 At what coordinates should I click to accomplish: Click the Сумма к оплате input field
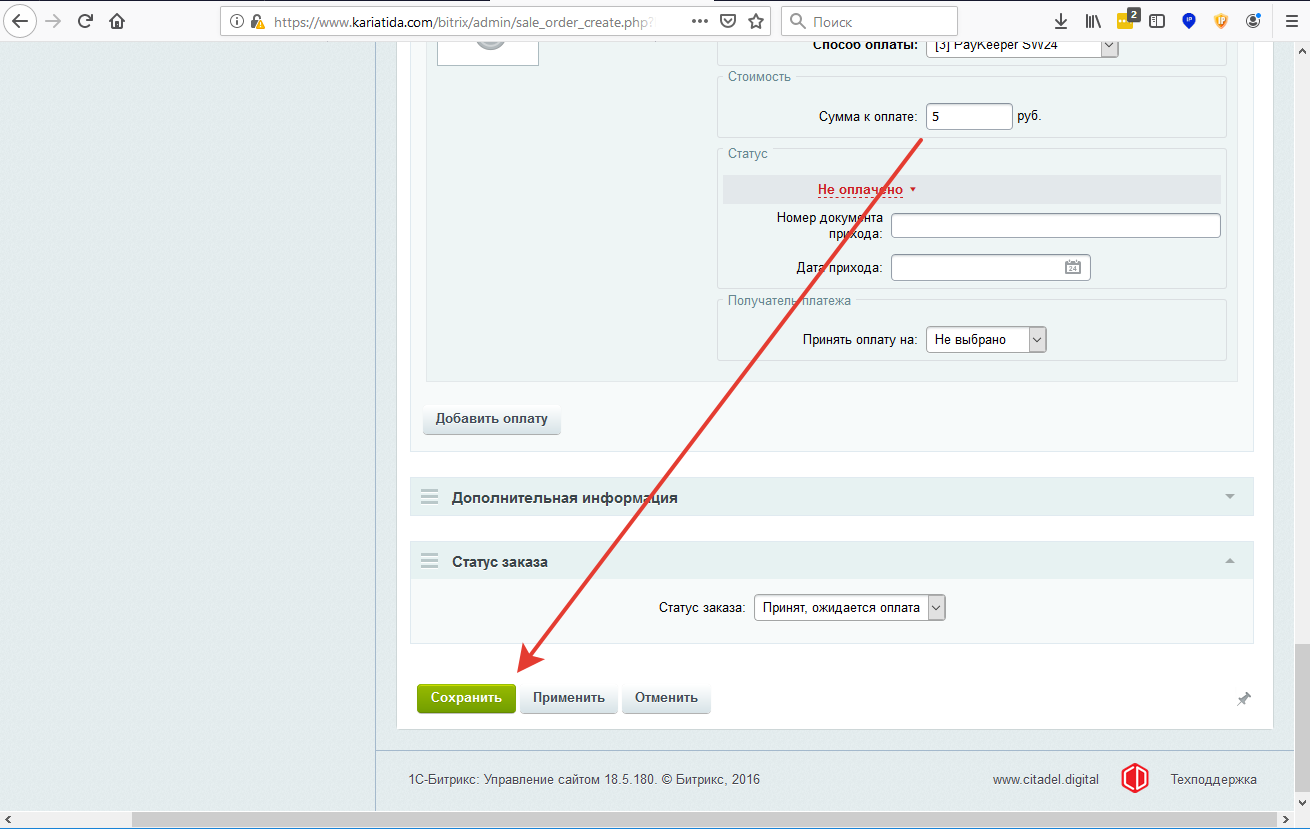point(968,117)
